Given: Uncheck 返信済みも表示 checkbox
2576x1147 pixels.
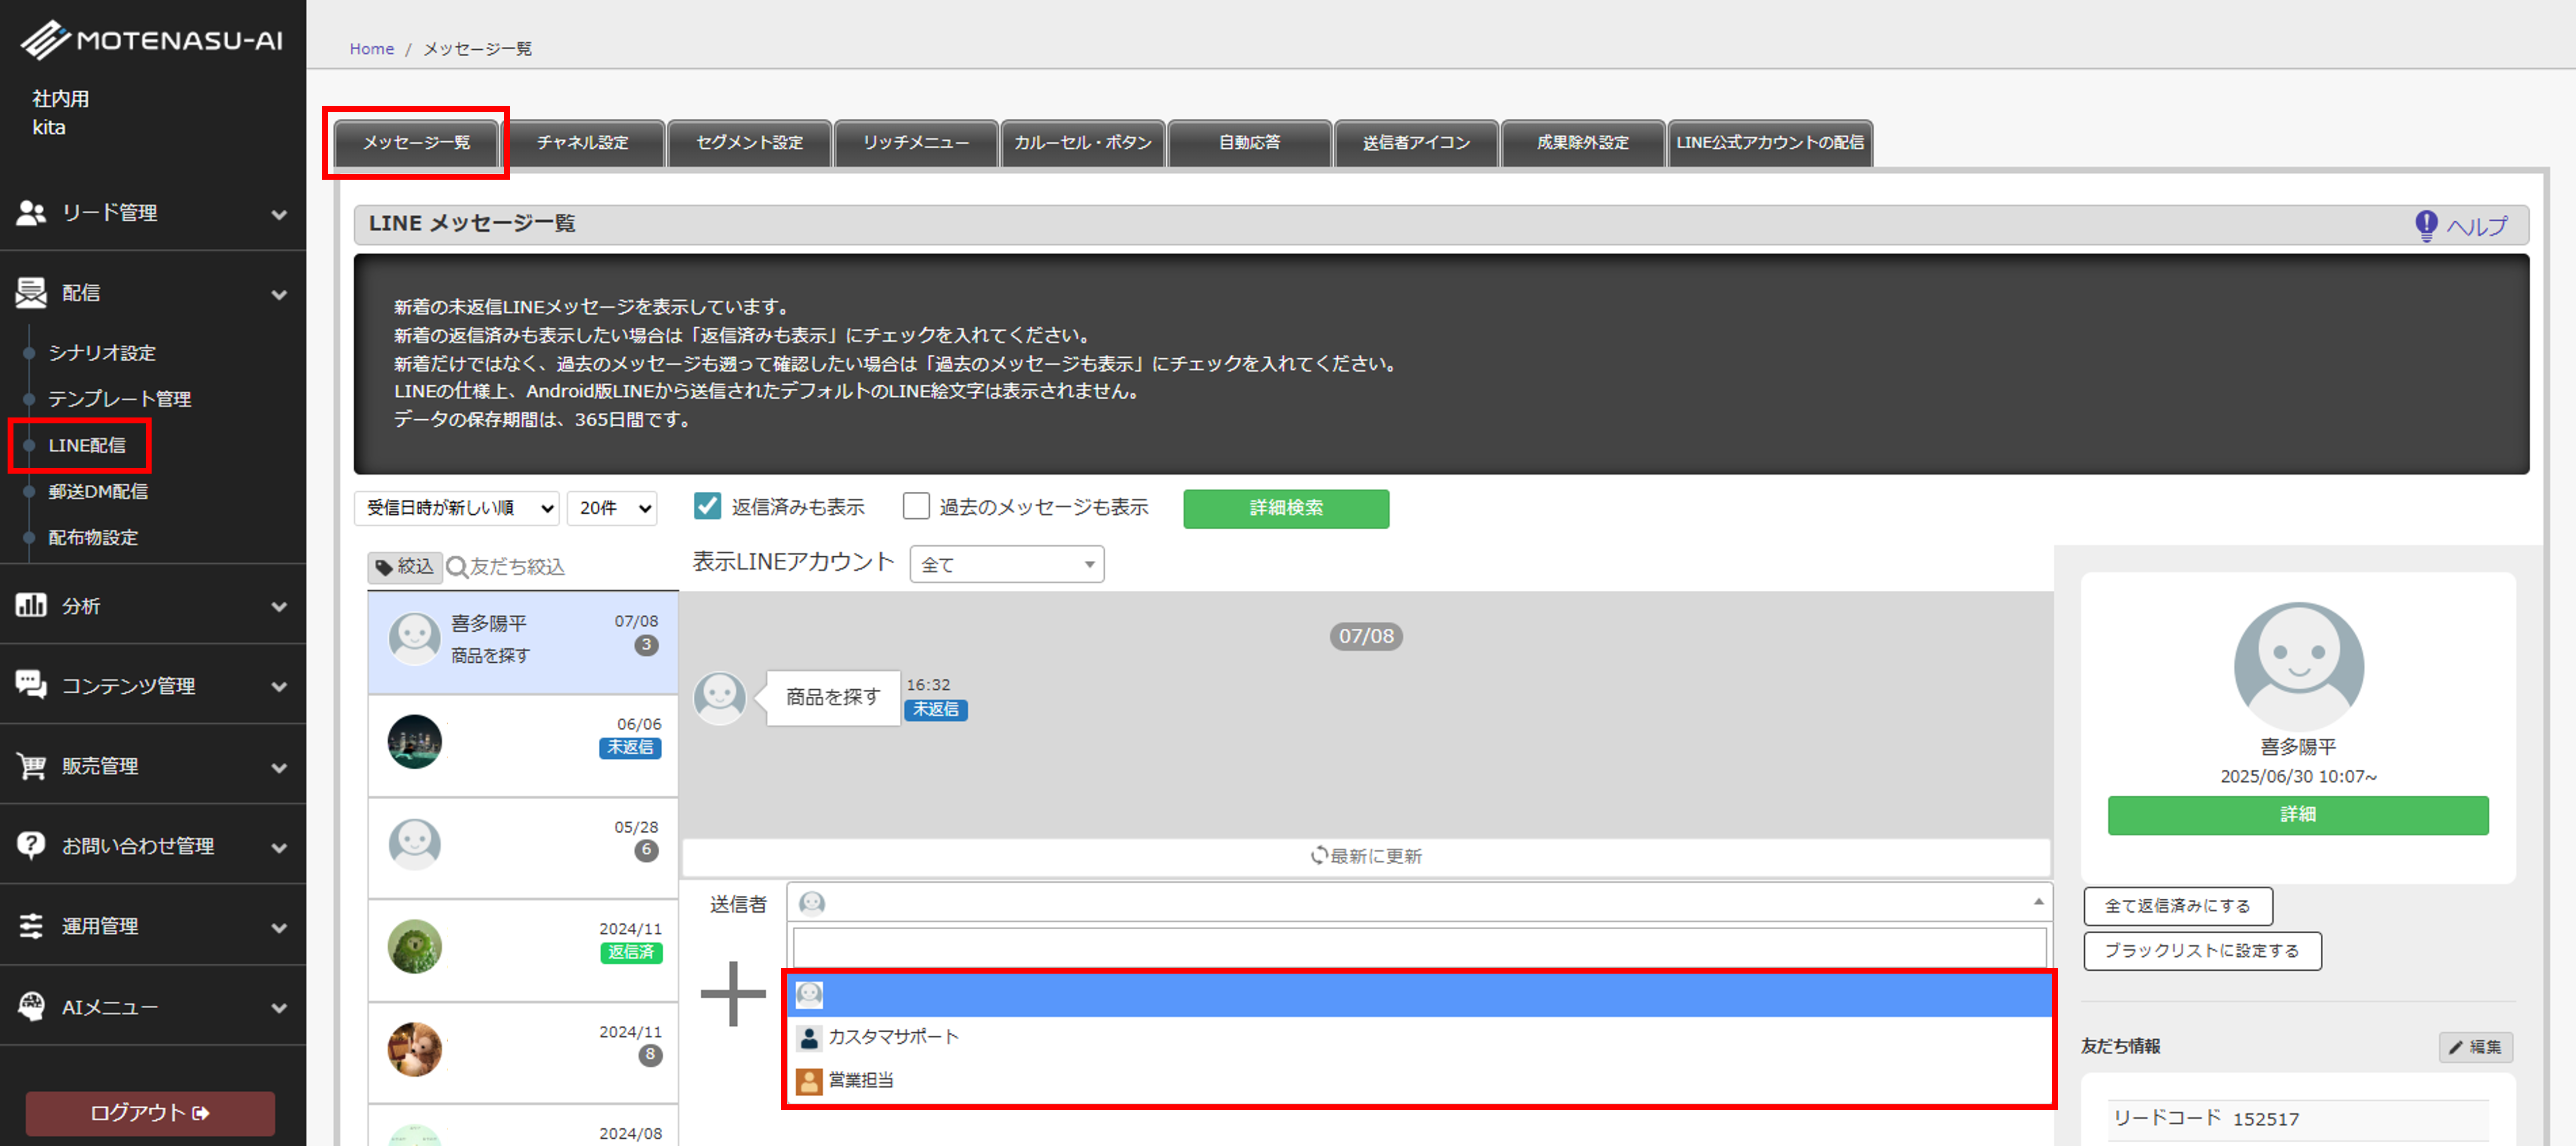Looking at the screenshot, I should 707,507.
